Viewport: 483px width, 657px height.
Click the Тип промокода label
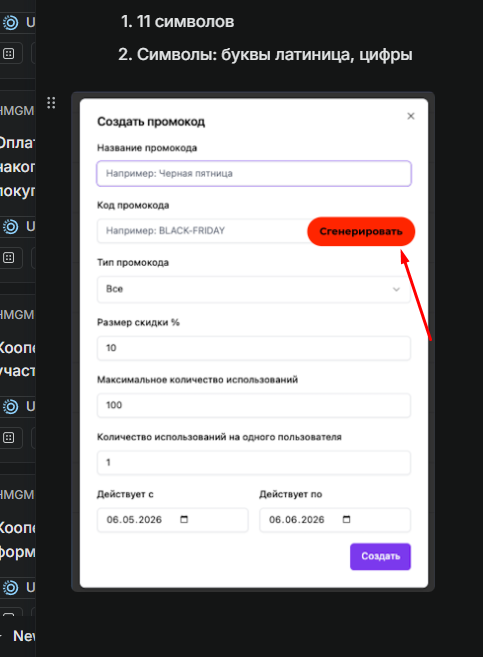[x=133, y=263]
